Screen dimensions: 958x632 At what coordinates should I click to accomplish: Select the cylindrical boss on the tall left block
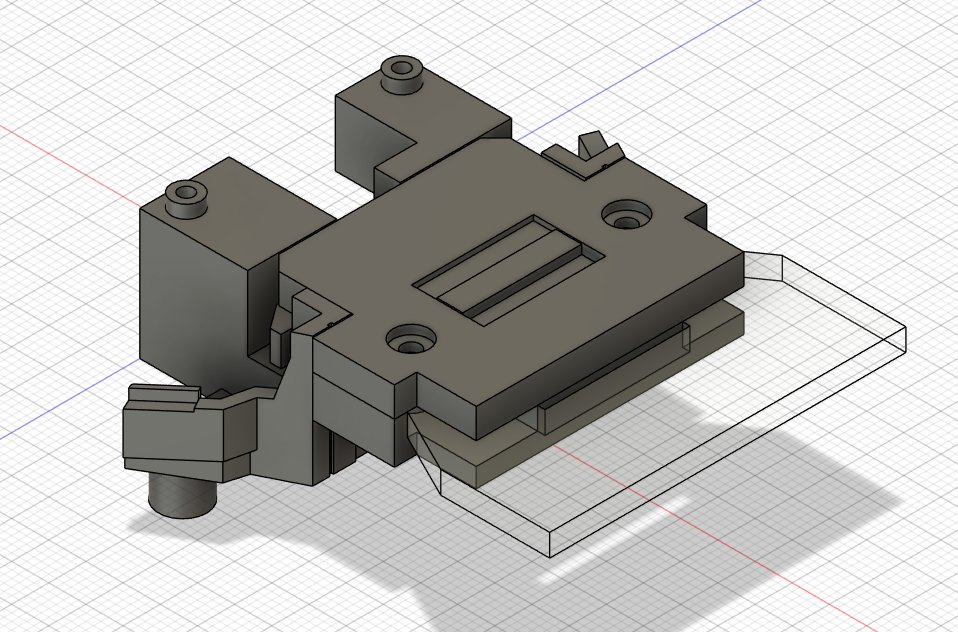[186, 199]
